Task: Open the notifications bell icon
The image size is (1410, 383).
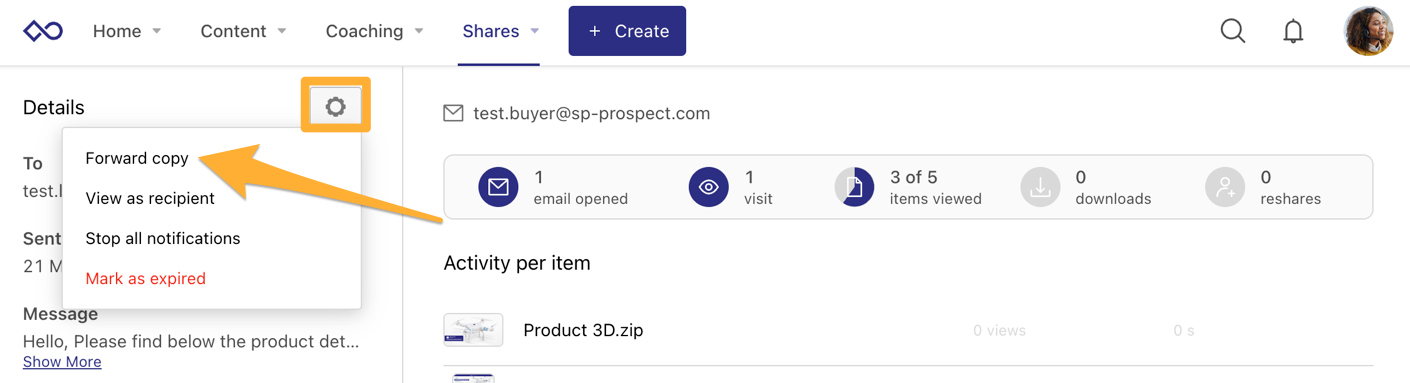Action: tap(1293, 31)
